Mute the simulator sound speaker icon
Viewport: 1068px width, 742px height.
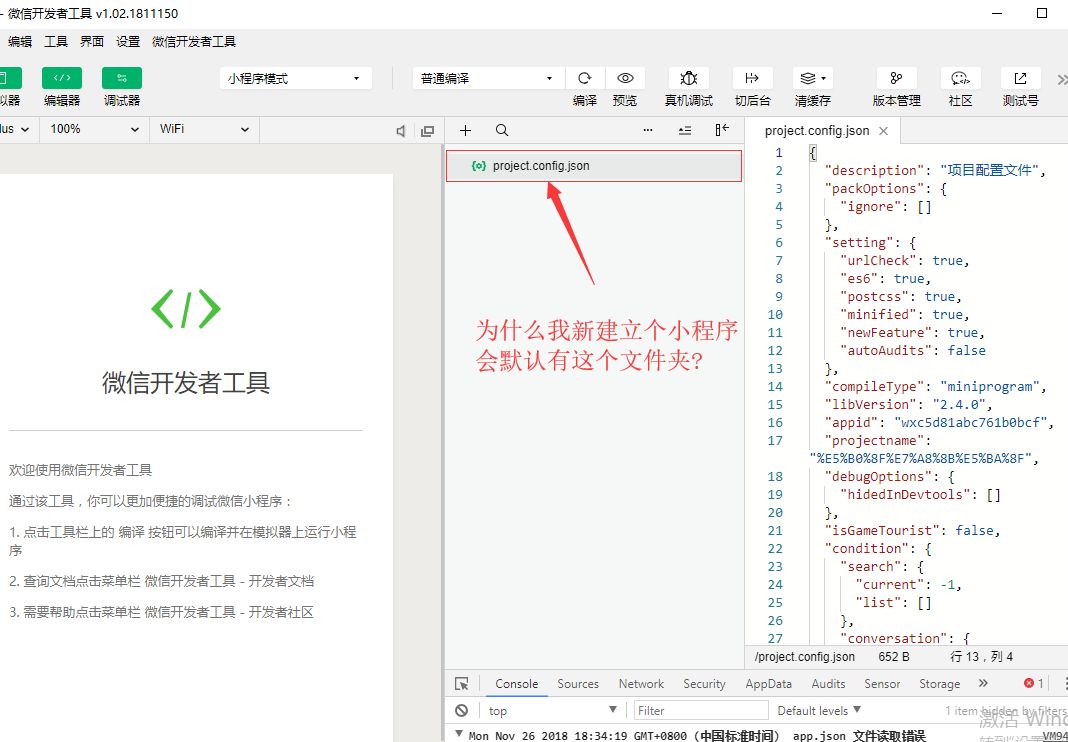[x=401, y=131]
